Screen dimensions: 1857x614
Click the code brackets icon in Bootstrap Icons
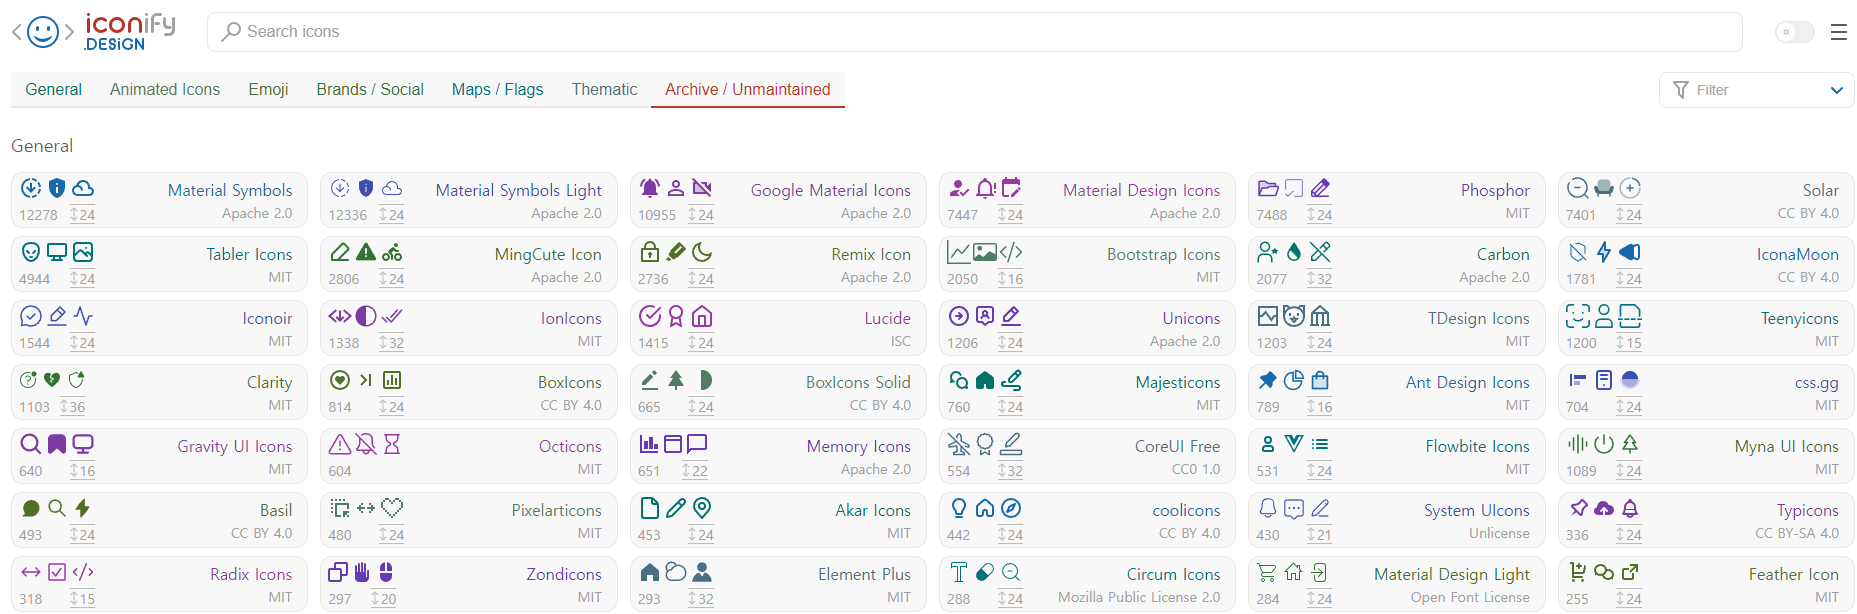[x=1011, y=252]
